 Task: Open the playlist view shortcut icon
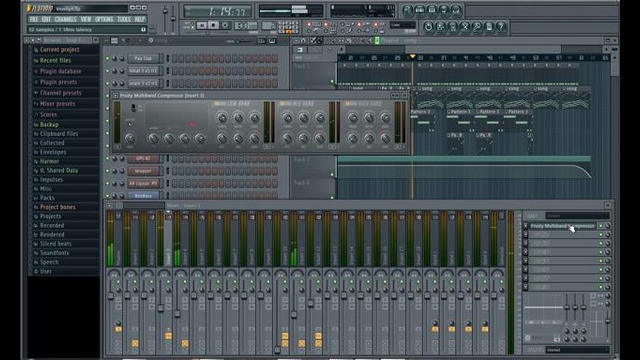(408, 9)
